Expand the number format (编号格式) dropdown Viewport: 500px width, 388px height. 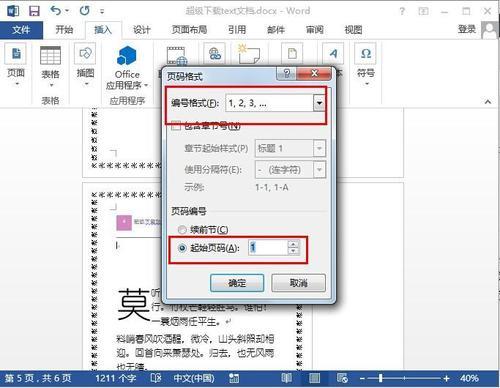coord(319,103)
